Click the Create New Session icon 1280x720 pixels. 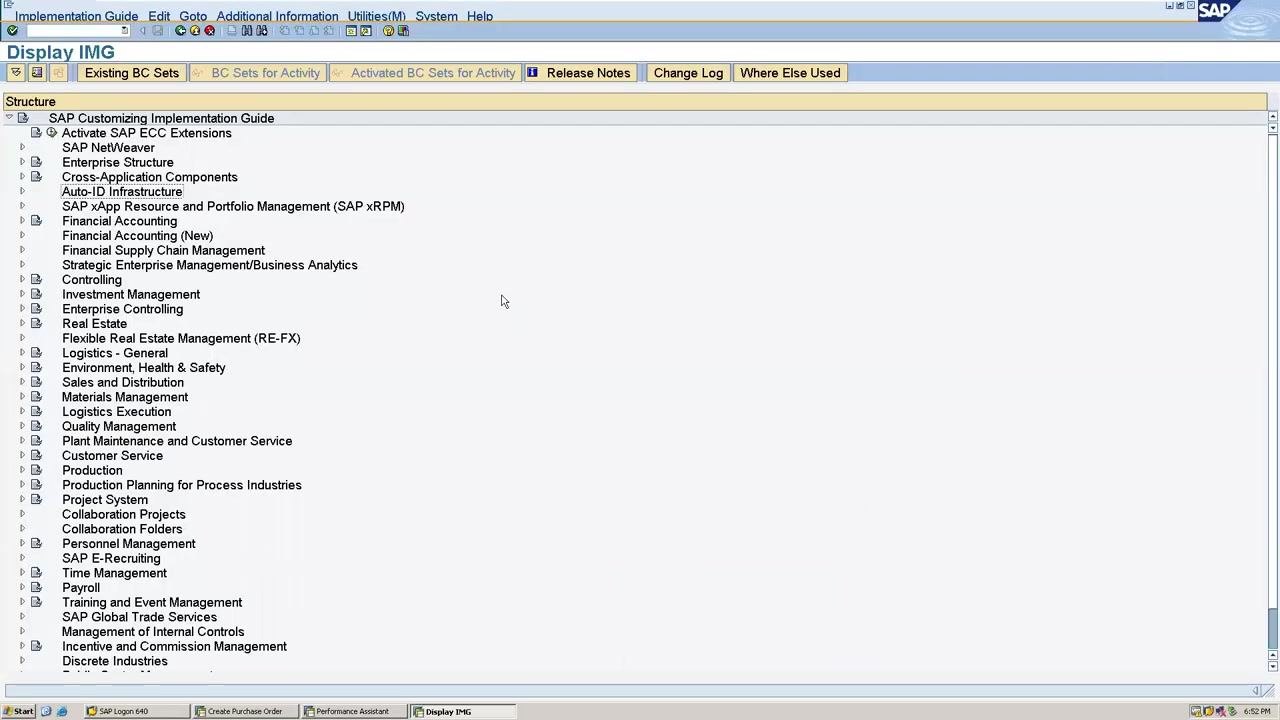coord(351,31)
